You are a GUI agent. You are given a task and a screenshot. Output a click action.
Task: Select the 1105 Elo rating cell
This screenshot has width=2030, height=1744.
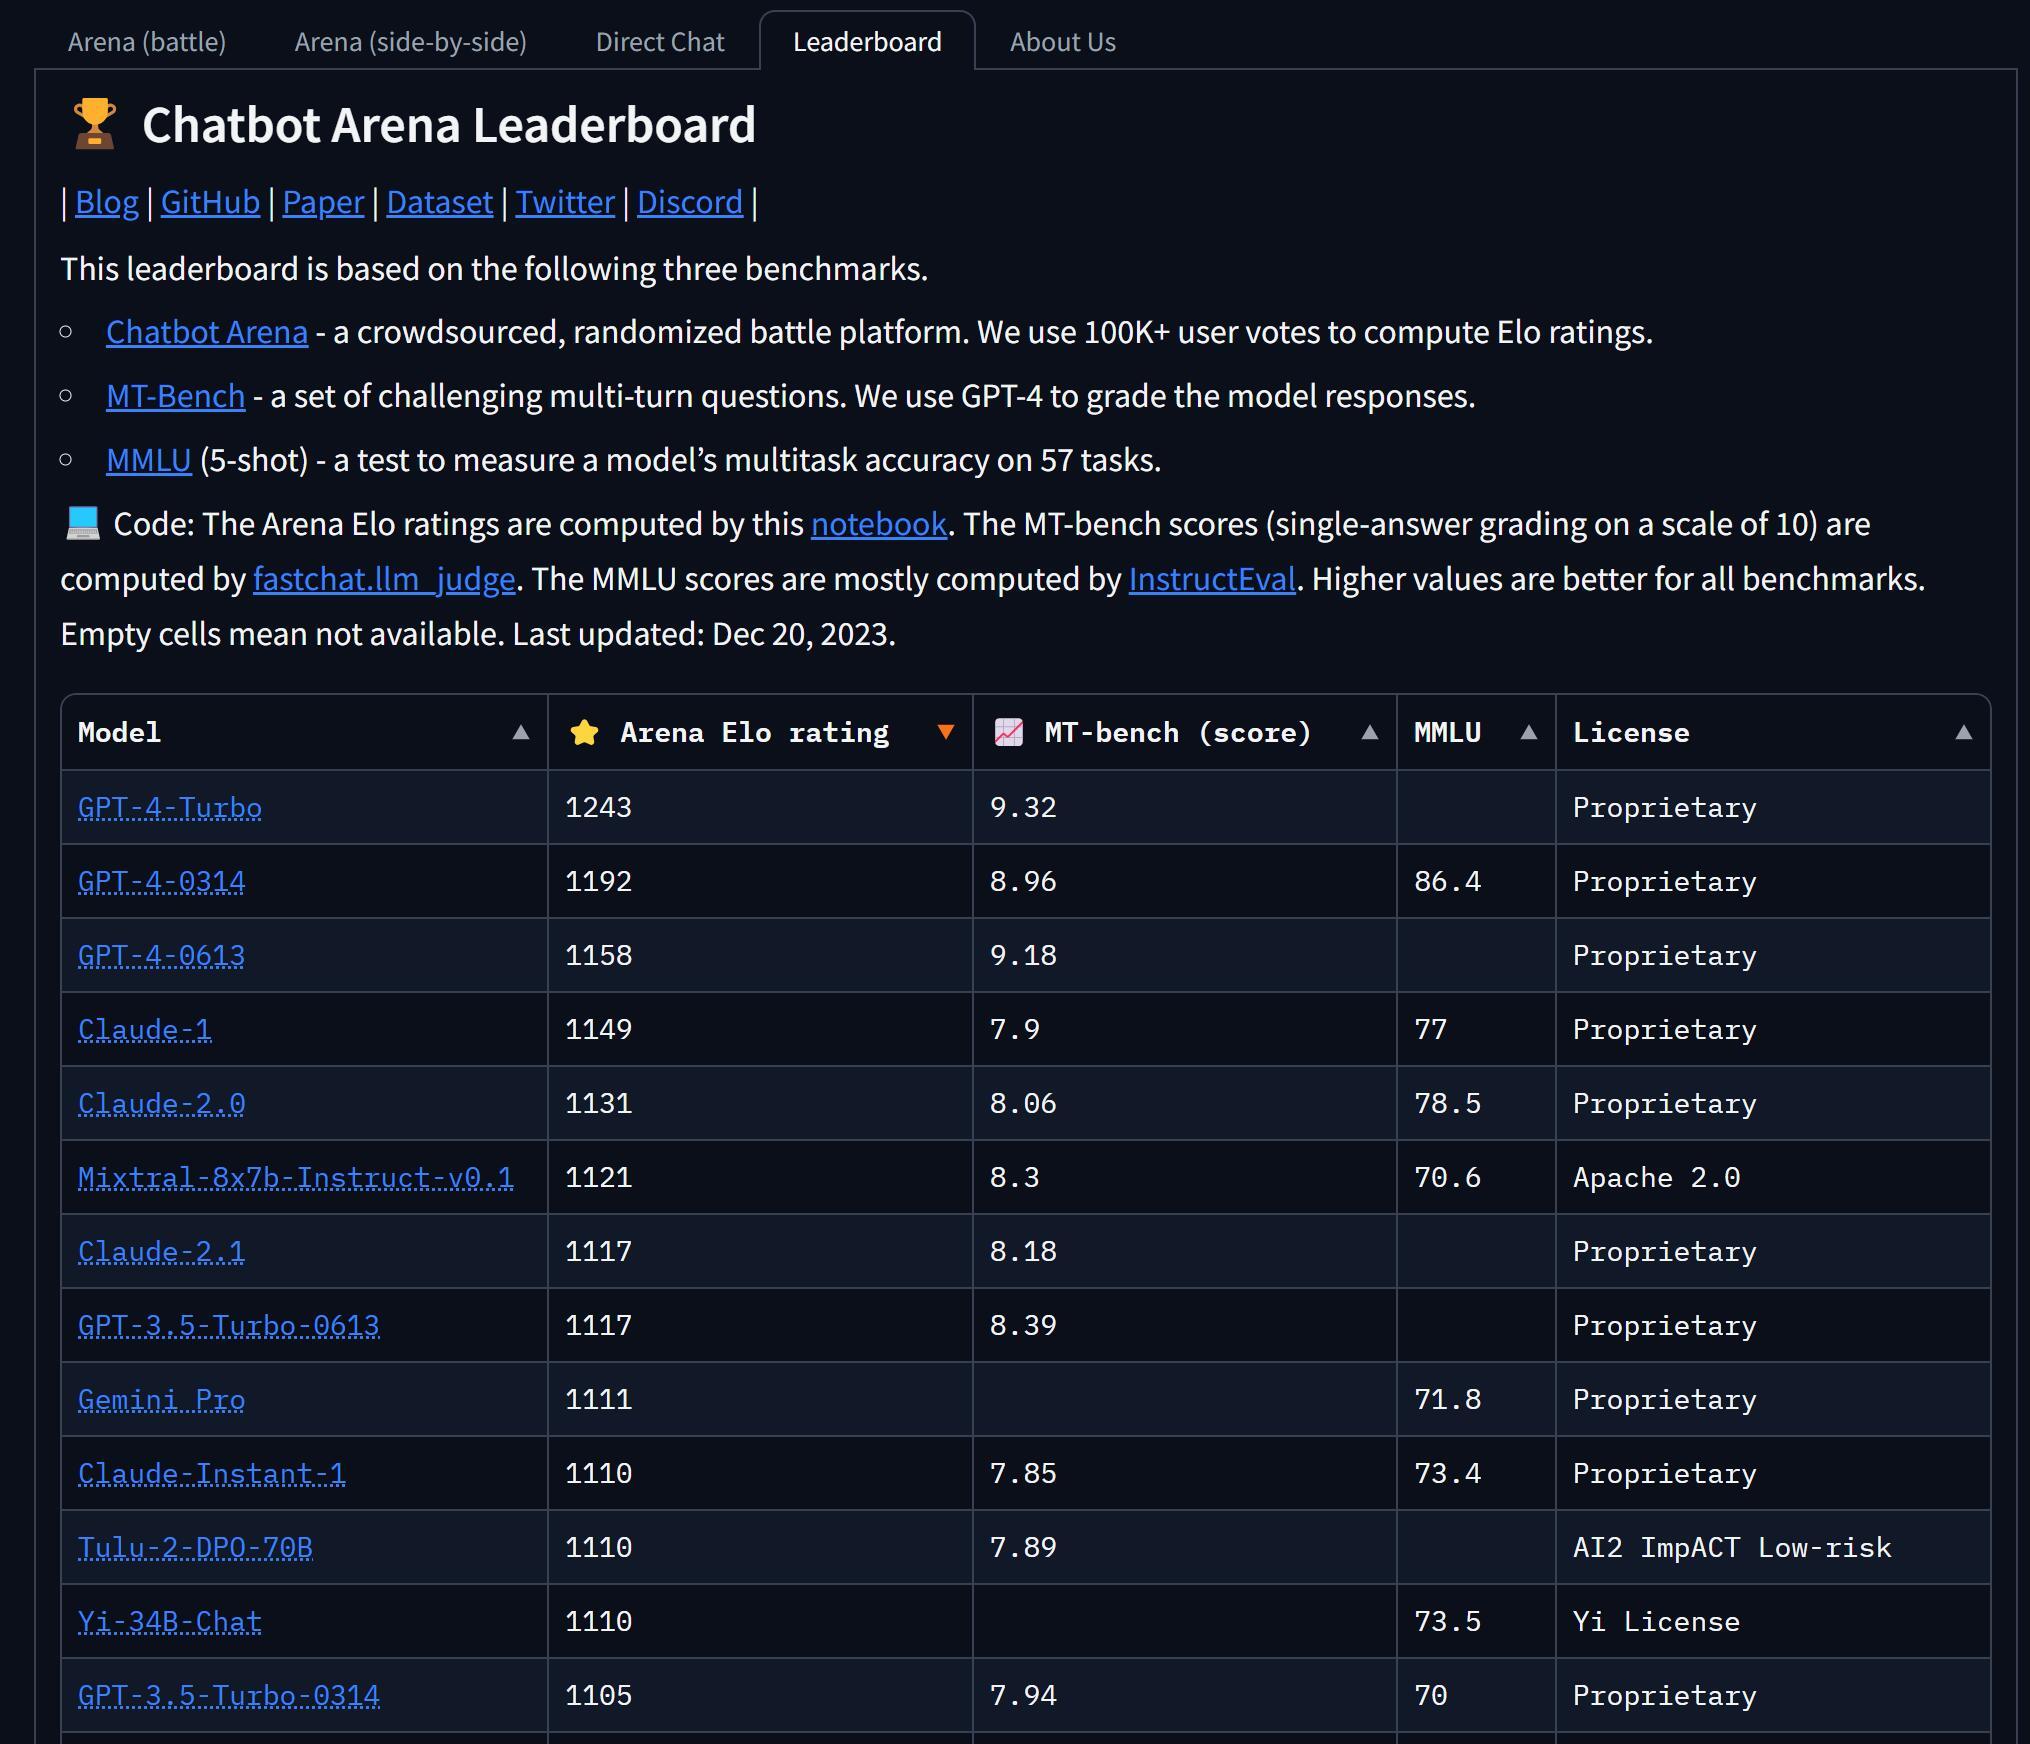pos(760,1696)
